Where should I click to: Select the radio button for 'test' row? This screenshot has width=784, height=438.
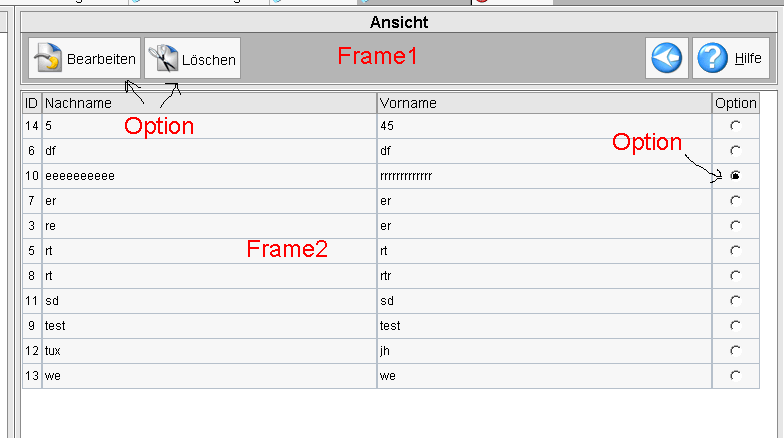pyautogui.click(x=736, y=326)
